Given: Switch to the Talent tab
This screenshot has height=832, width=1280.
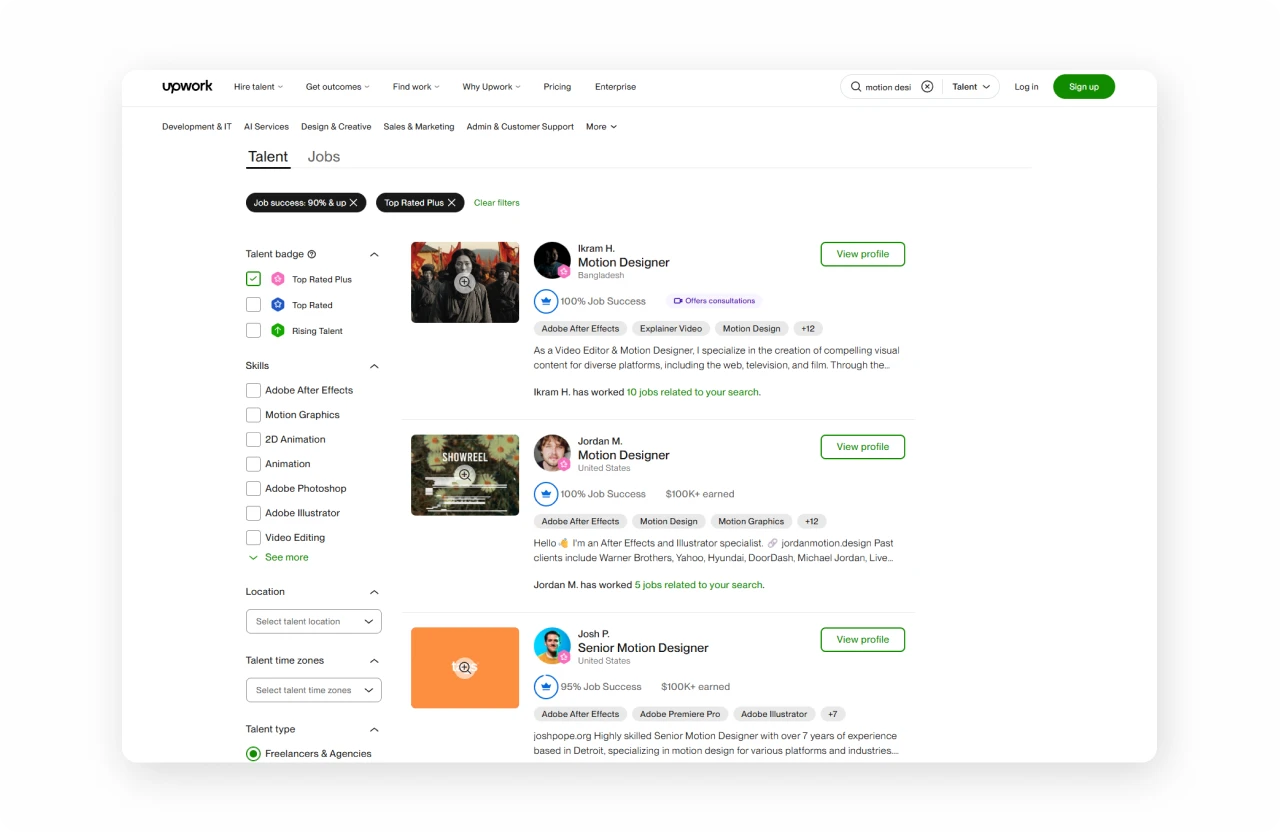Looking at the screenshot, I should click(x=268, y=157).
